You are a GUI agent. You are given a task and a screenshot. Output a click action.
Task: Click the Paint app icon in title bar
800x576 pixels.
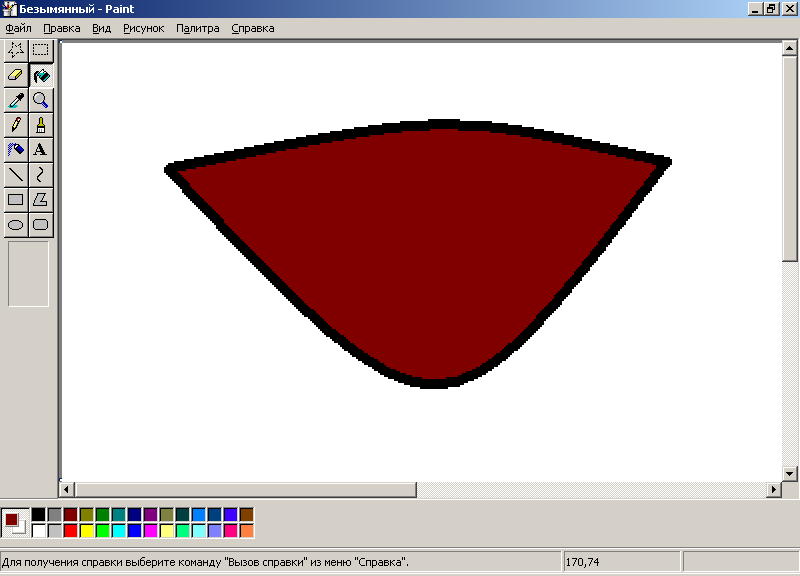click(9, 9)
